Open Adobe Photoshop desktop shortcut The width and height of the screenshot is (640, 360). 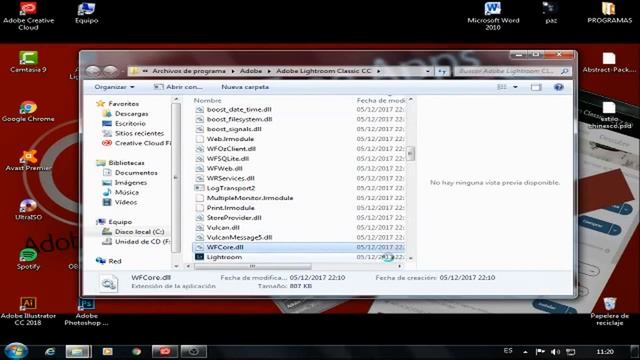(x=86, y=312)
